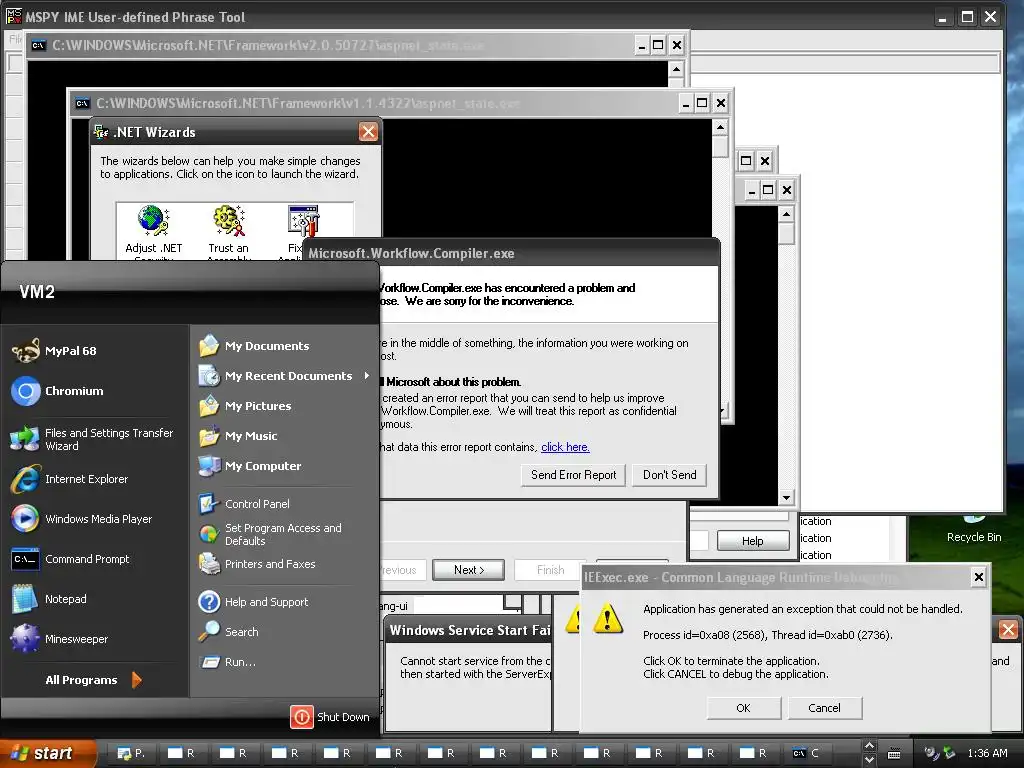The image size is (1024, 768).
Task: Click the taskbar scroll-down arrow
Action: 869,761
